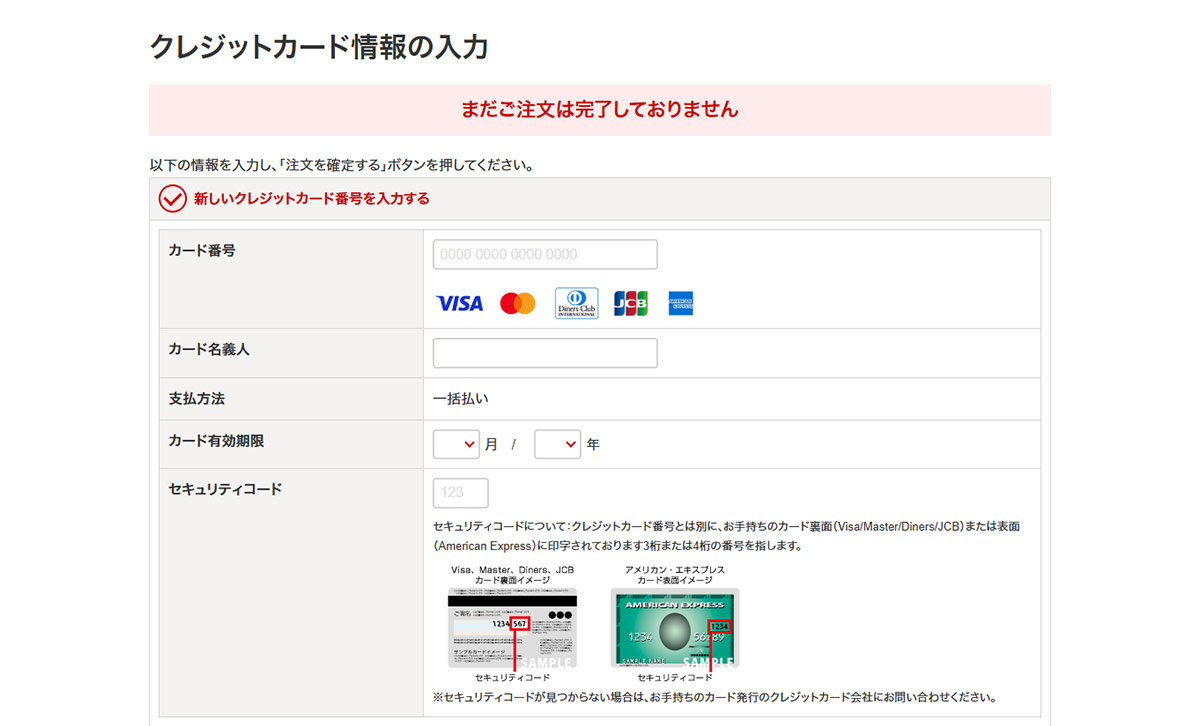Click the カード番号 field label
1200x726 pixels.
pyautogui.click(x=202, y=251)
